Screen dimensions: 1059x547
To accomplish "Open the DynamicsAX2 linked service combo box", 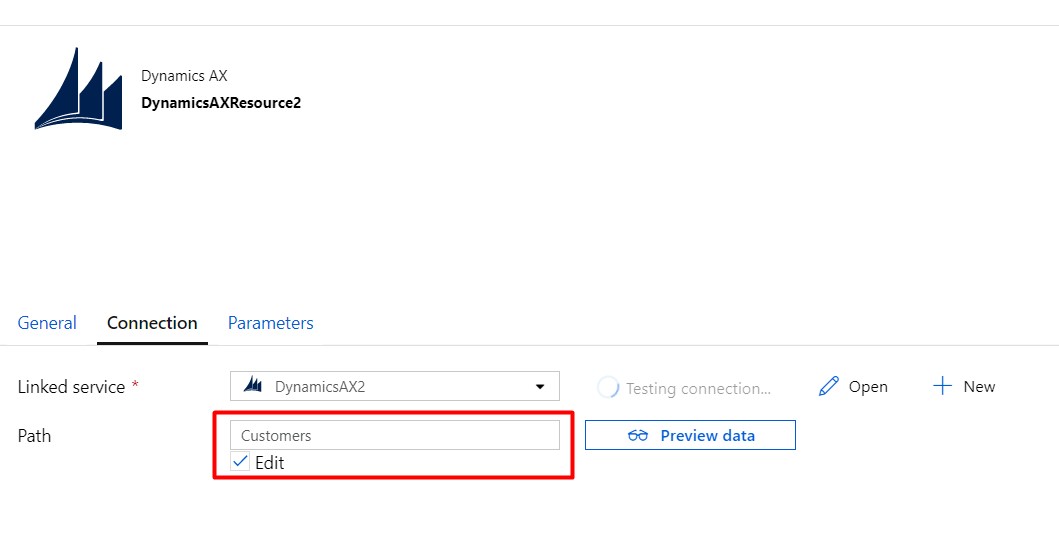I will [394, 386].
